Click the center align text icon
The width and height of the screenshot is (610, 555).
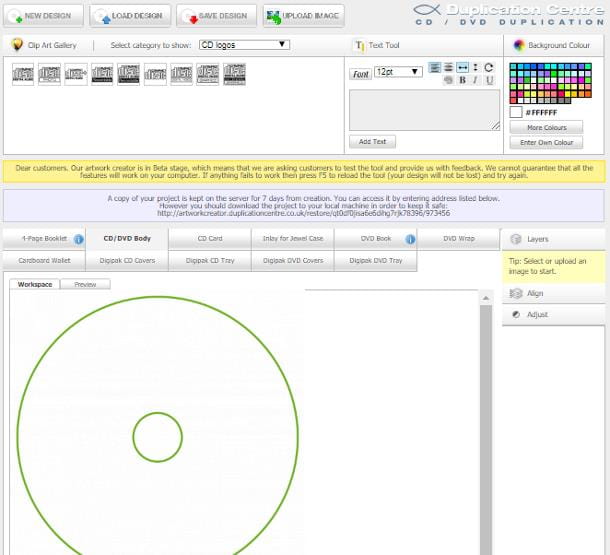[x=448, y=67]
